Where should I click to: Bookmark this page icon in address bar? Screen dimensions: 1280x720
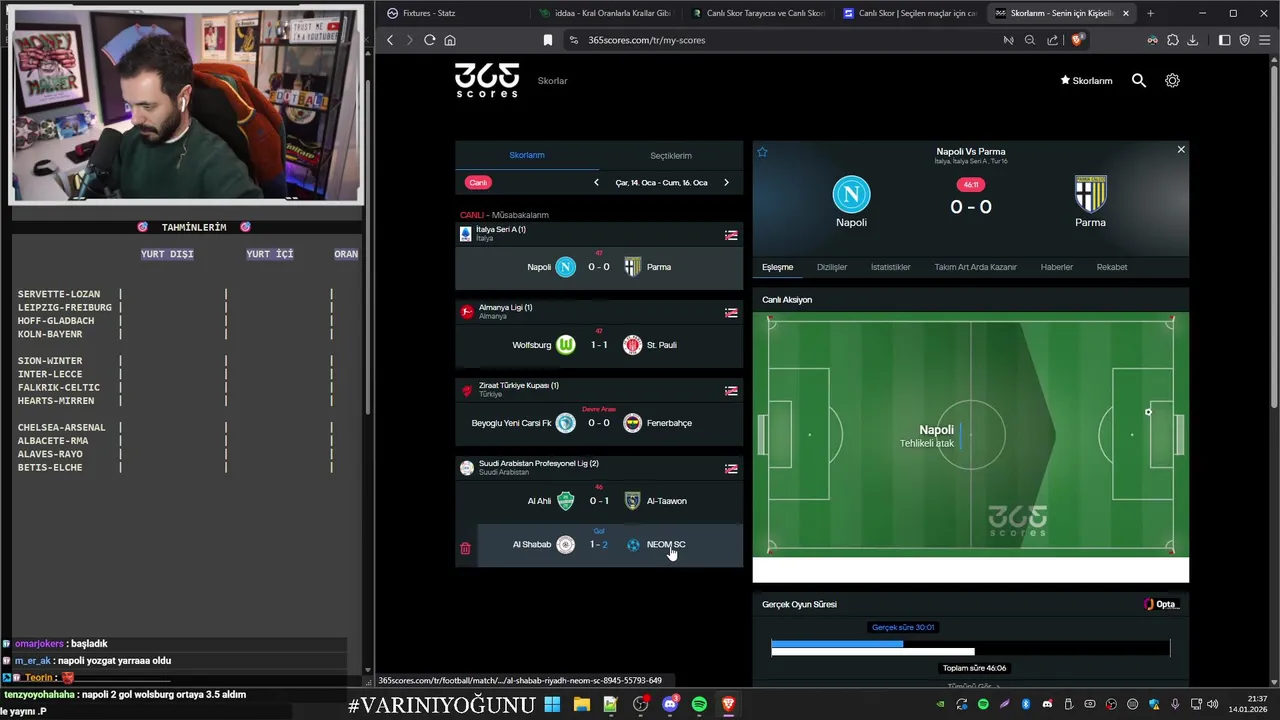click(x=548, y=40)
